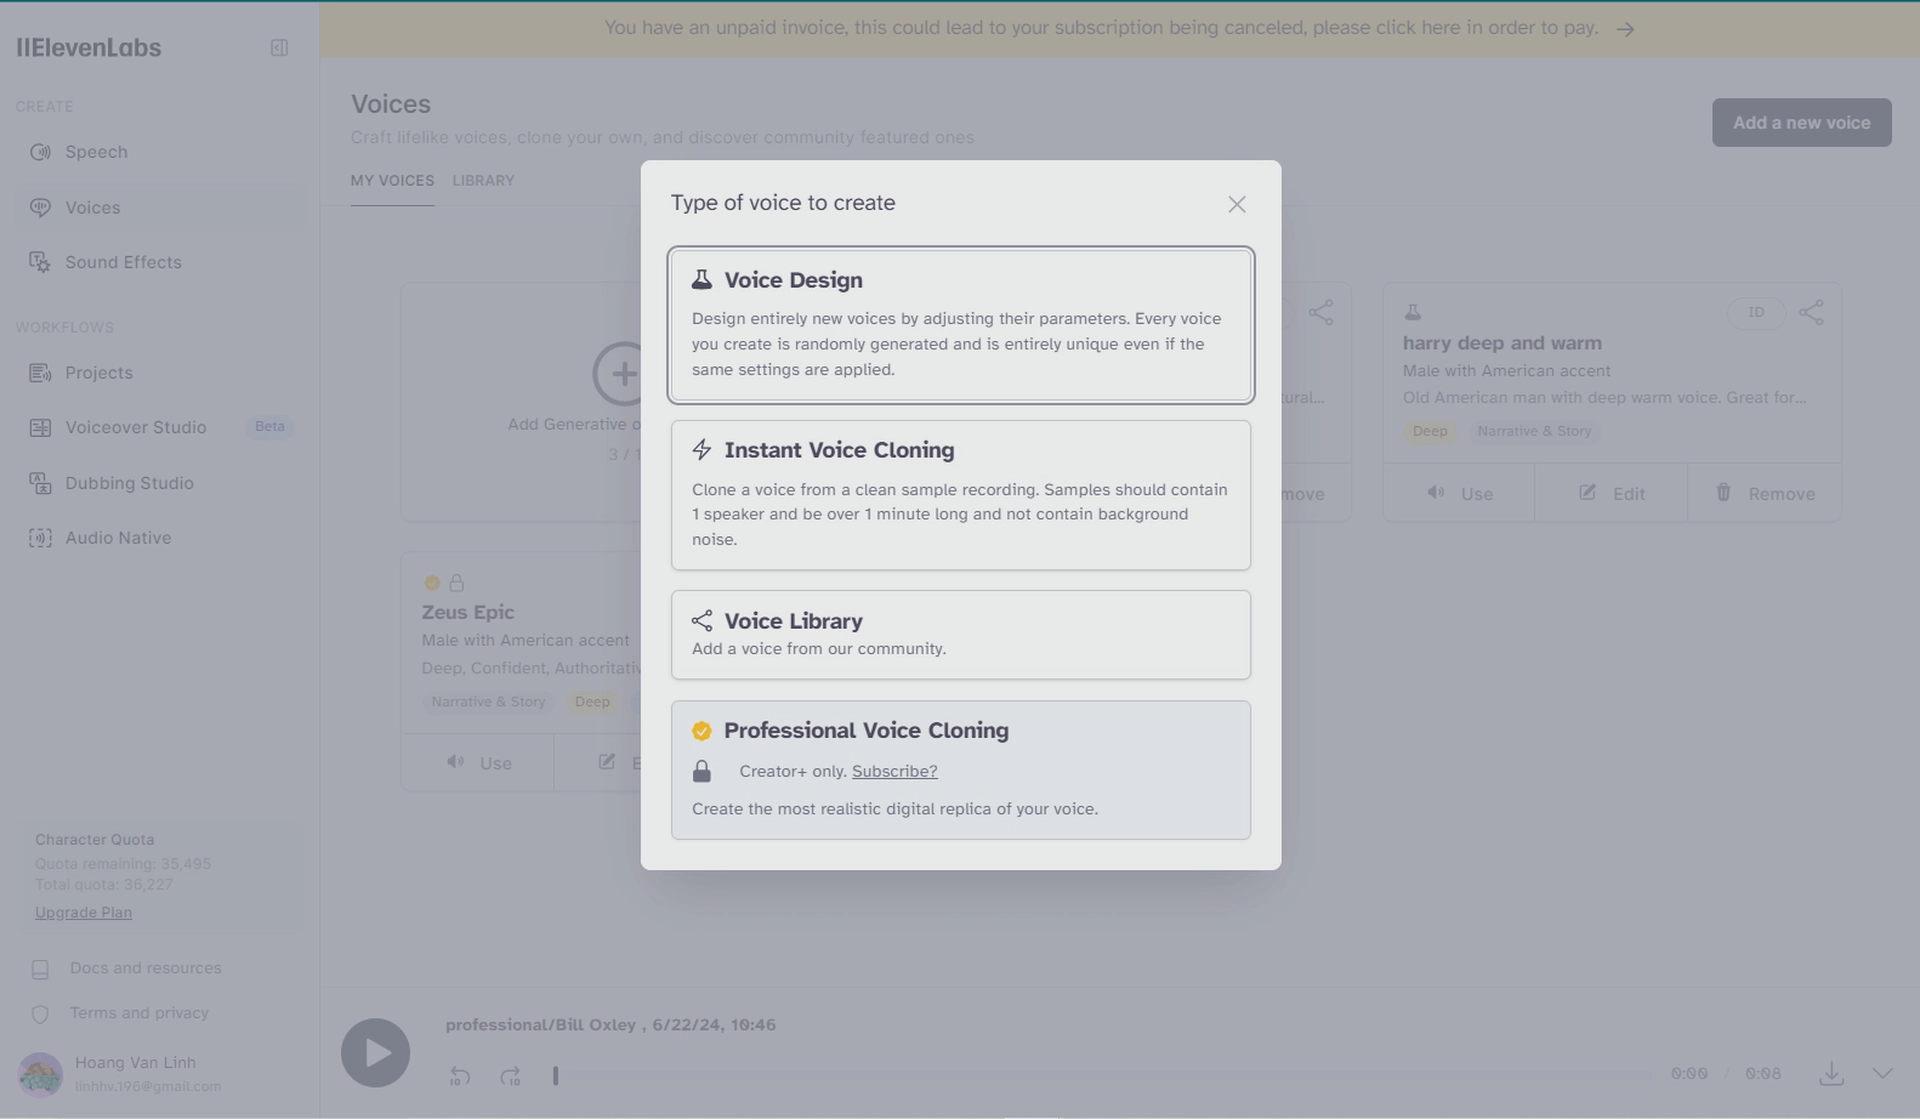Click the flask icon on harry deep and warm
The height and width of the screenshot is (1119, 1920).
(x=1412, y=312)
